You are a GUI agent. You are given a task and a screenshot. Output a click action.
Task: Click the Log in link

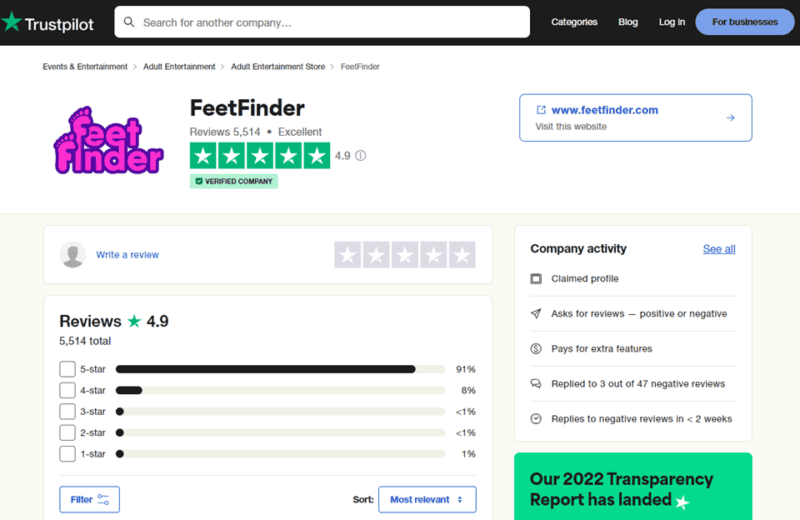coord(672,22)
